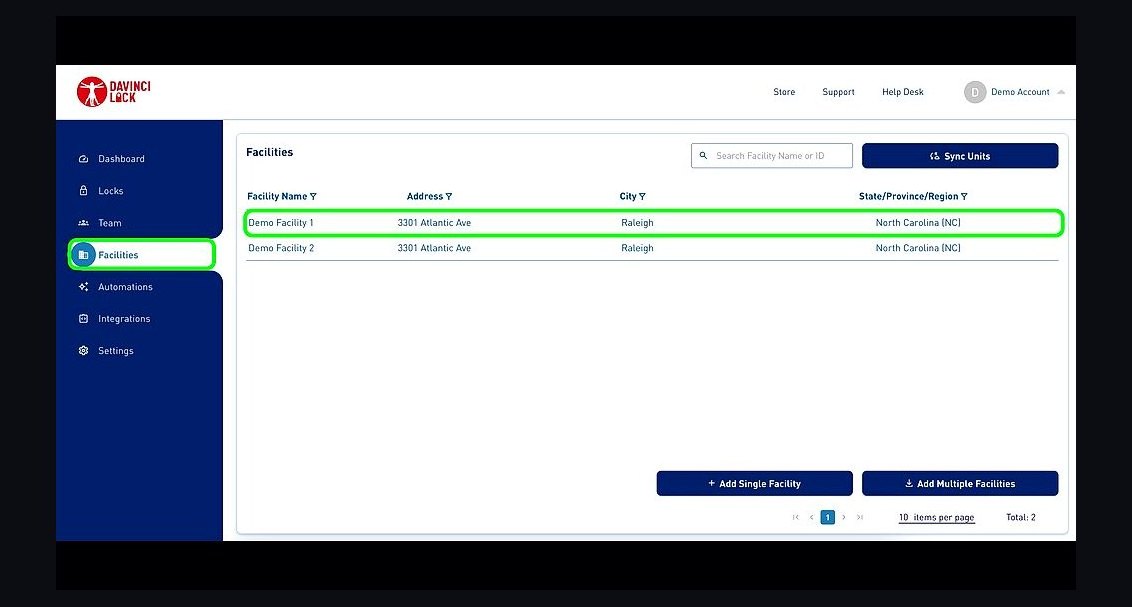Sort by Address column header
The height and width of the screenshot is (607, 1132).
424,196
